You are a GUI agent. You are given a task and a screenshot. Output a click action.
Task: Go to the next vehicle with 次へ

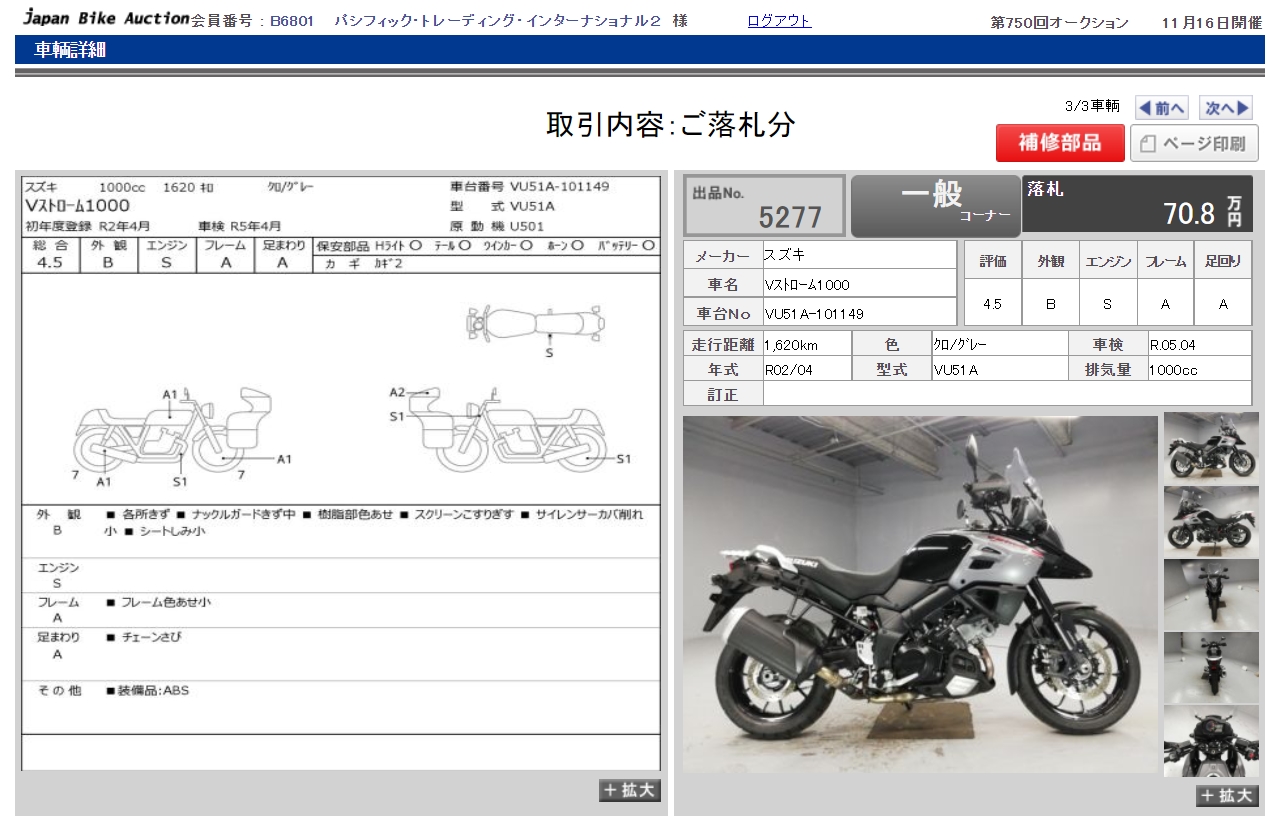coord(1225,108)
